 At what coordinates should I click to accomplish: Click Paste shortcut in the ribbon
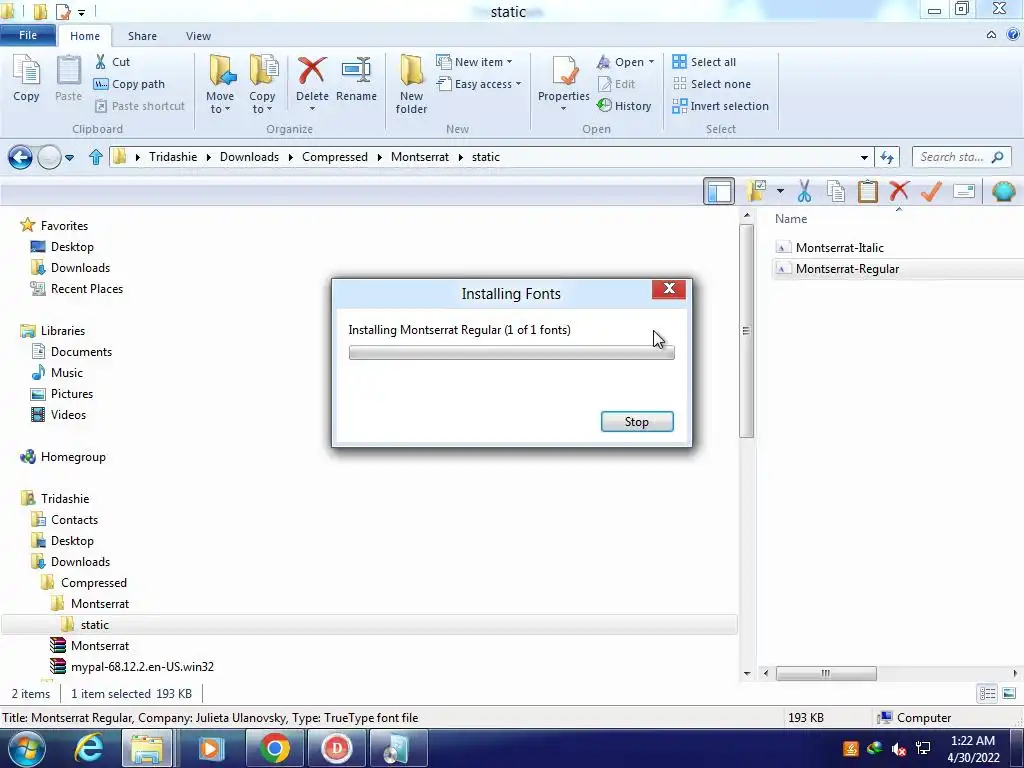click(140, 106)
